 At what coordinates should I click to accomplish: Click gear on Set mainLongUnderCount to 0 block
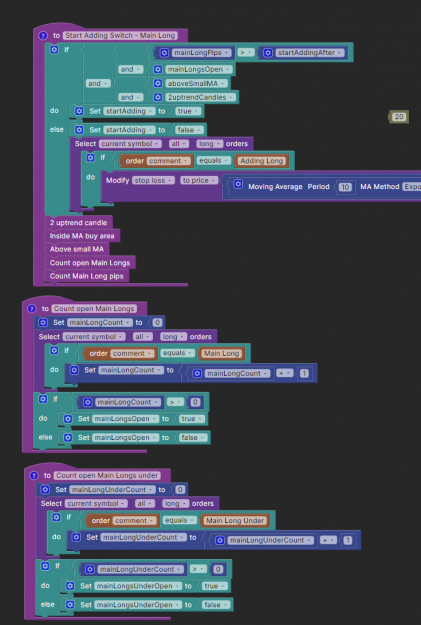(x=45, y=489)
